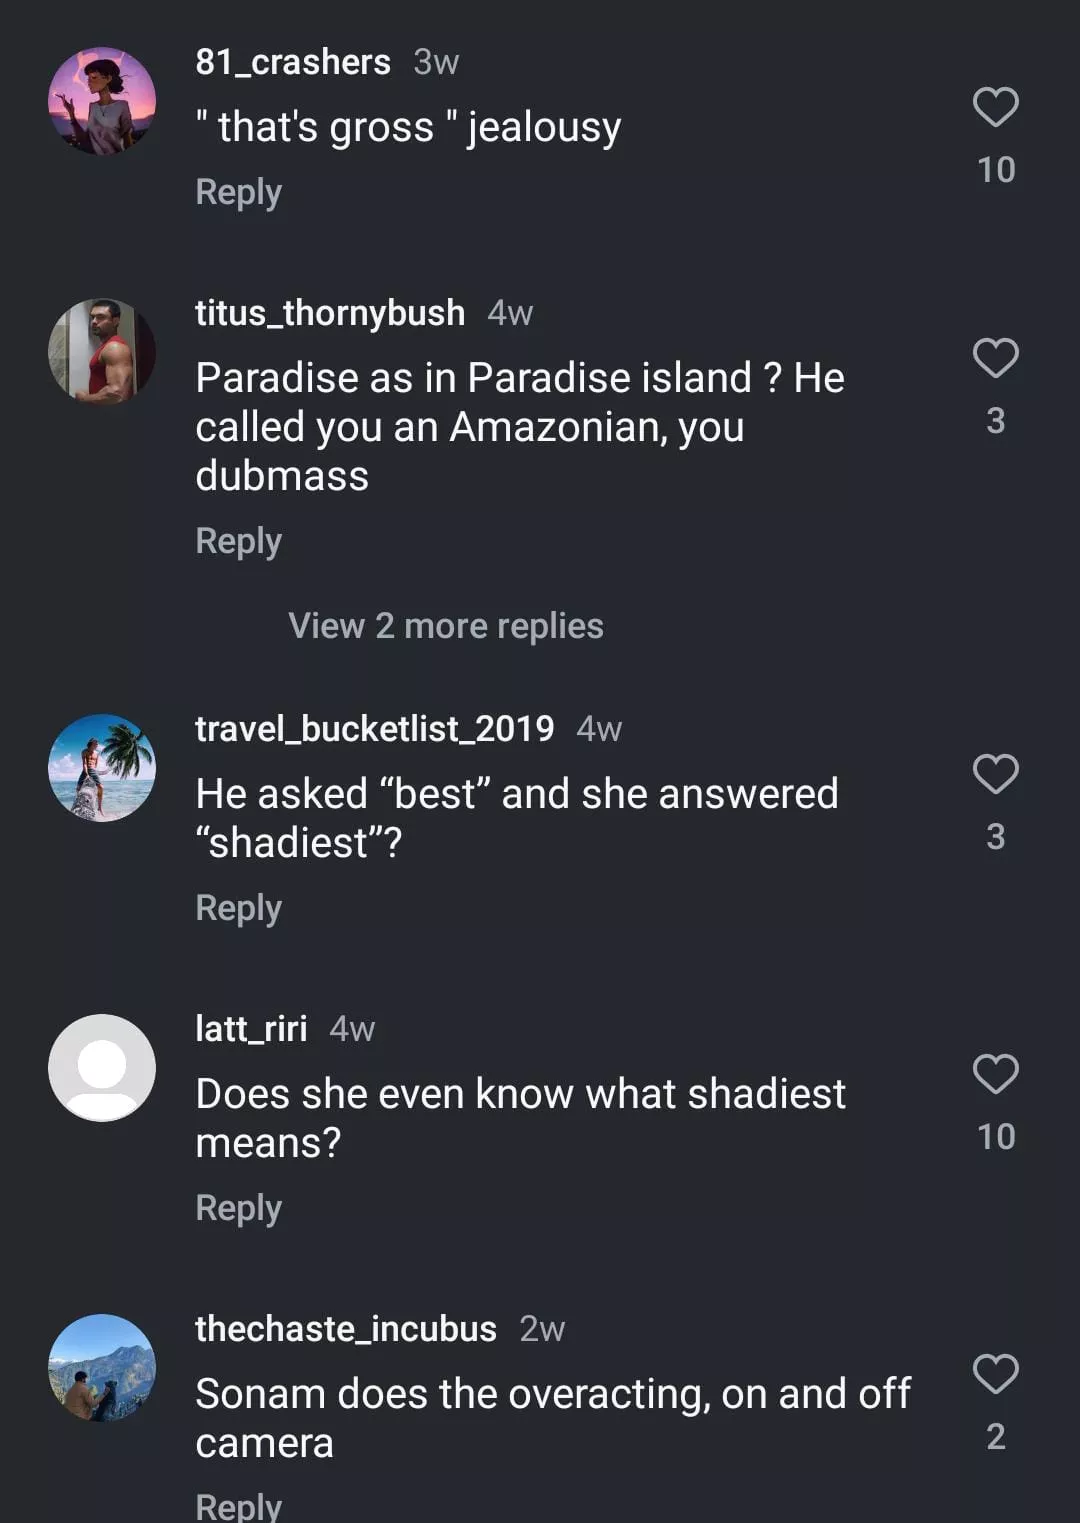Screen dimensions: 1080x1523
Task: Reply to latt_riri's comment
Action: point(238,1208)
